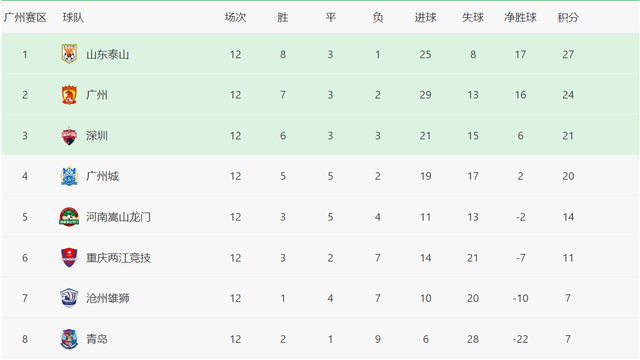Open the 广州城 team name link
Viewport: 640px width, 360px height.
tap(102, 176)
